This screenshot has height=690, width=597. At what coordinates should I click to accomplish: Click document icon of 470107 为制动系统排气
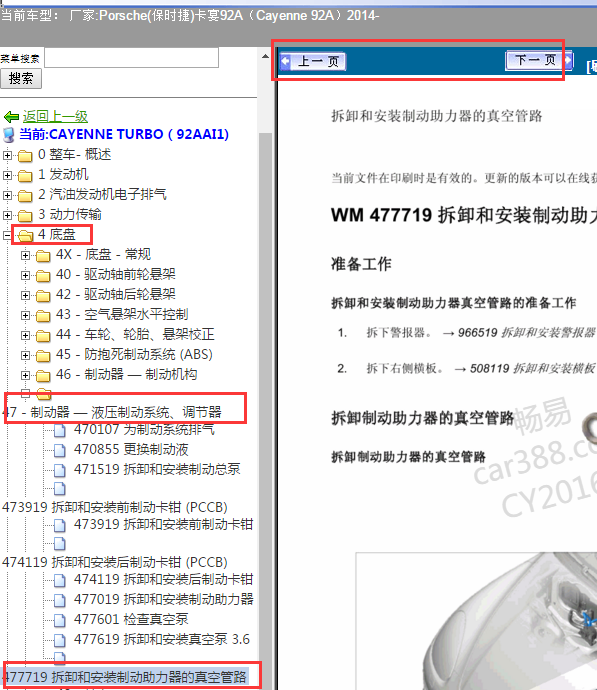click(x=59, y=430)
